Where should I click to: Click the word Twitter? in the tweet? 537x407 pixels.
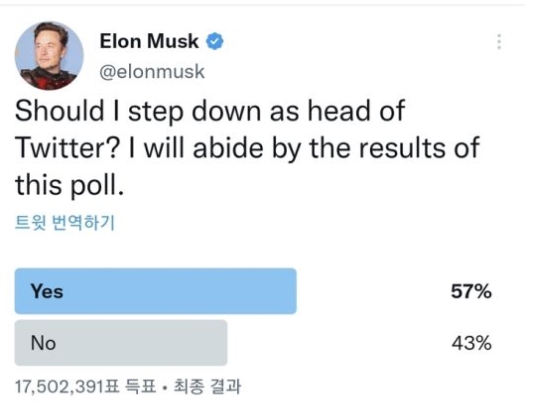tap(67, 148)
